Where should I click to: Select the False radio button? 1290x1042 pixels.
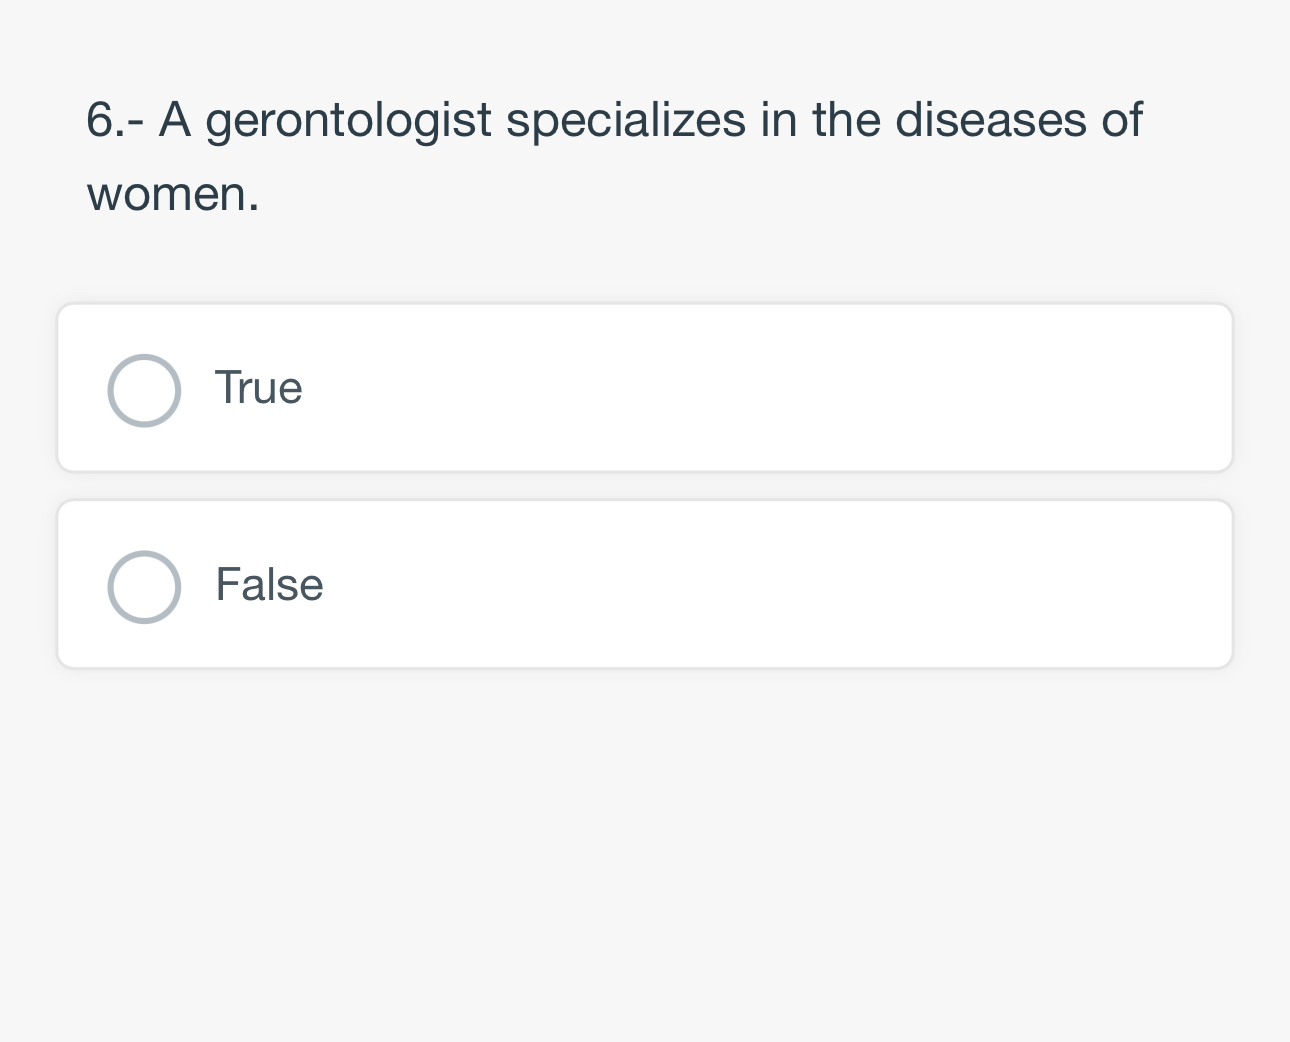pyautogui.click(x=144, y=587)
